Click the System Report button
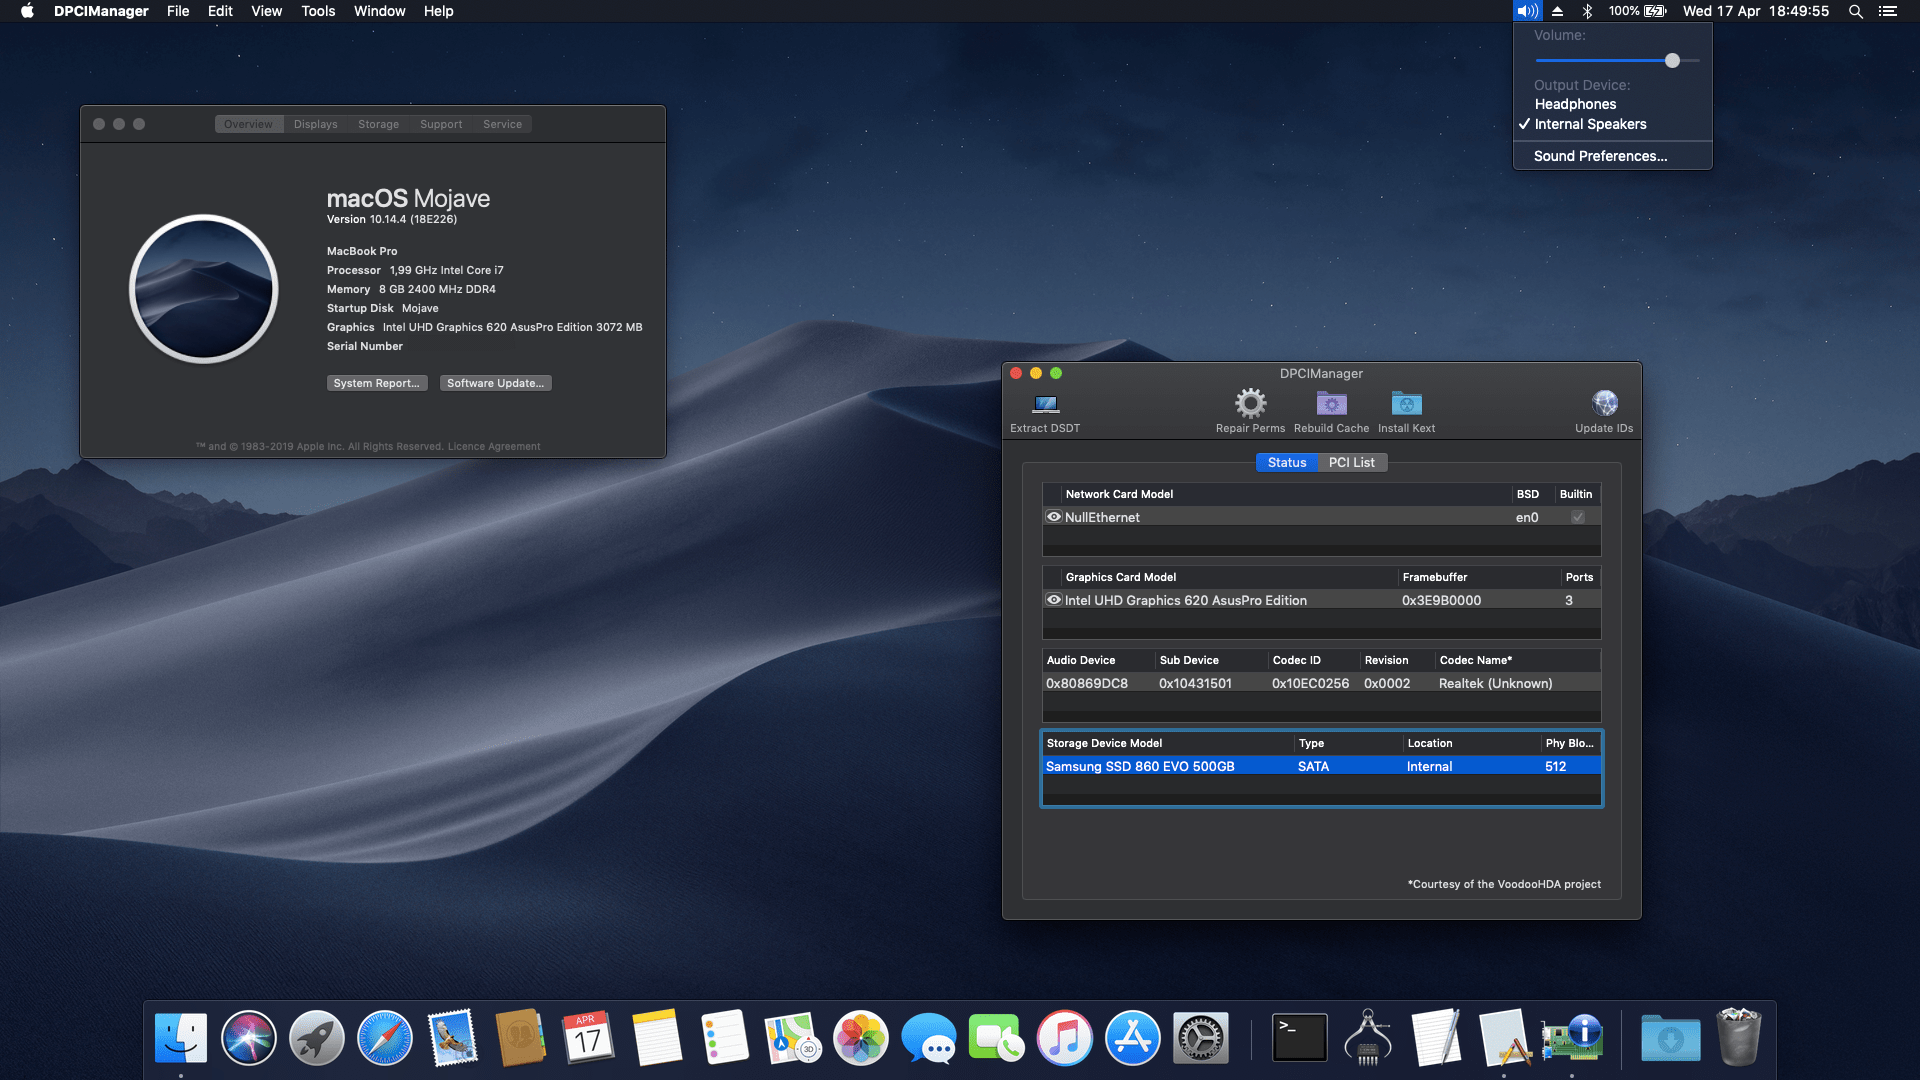 pos(377,383)
